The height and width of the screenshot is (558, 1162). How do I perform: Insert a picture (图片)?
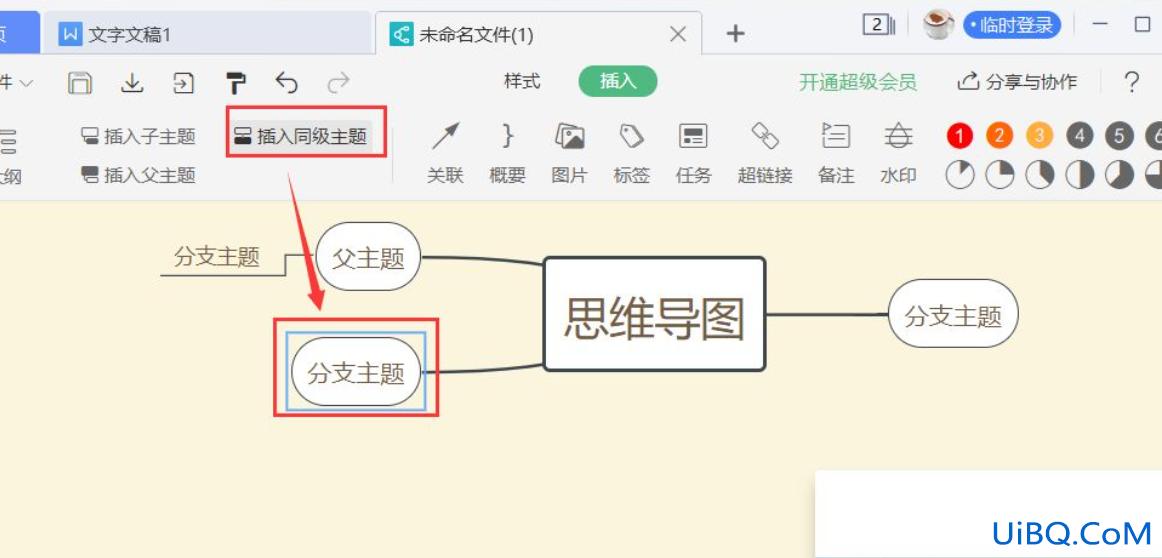(569, 153)
